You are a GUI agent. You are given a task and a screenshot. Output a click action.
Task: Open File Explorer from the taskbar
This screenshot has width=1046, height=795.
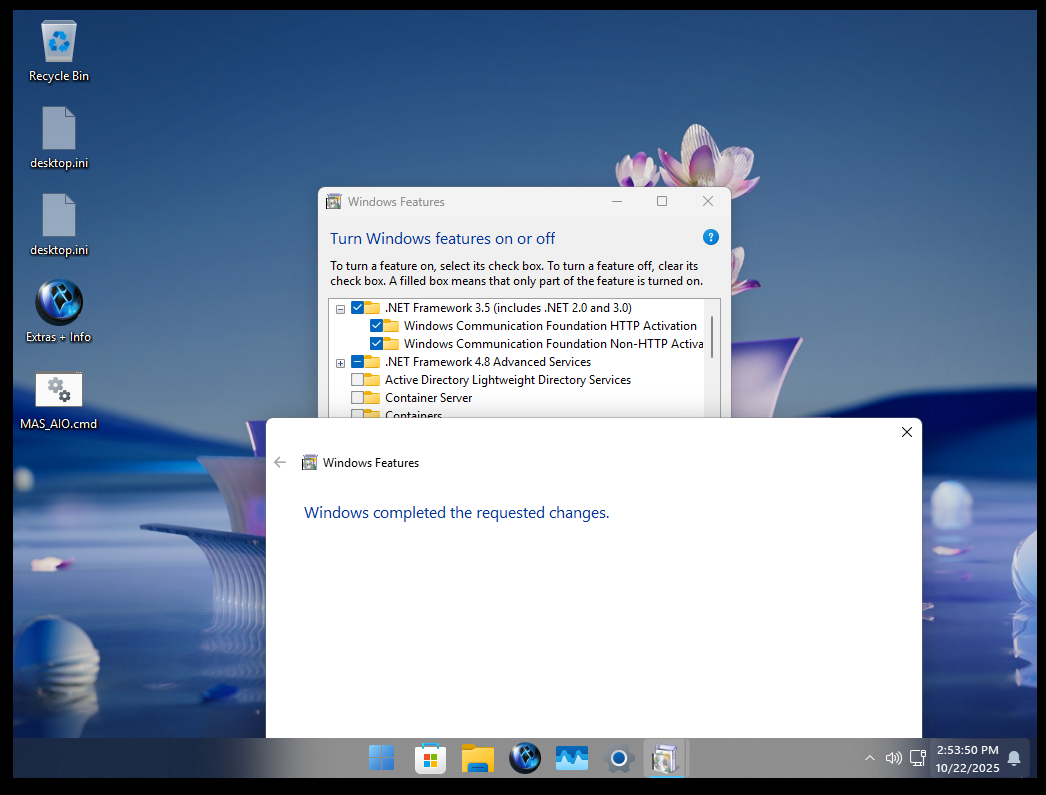click(478, 758)
